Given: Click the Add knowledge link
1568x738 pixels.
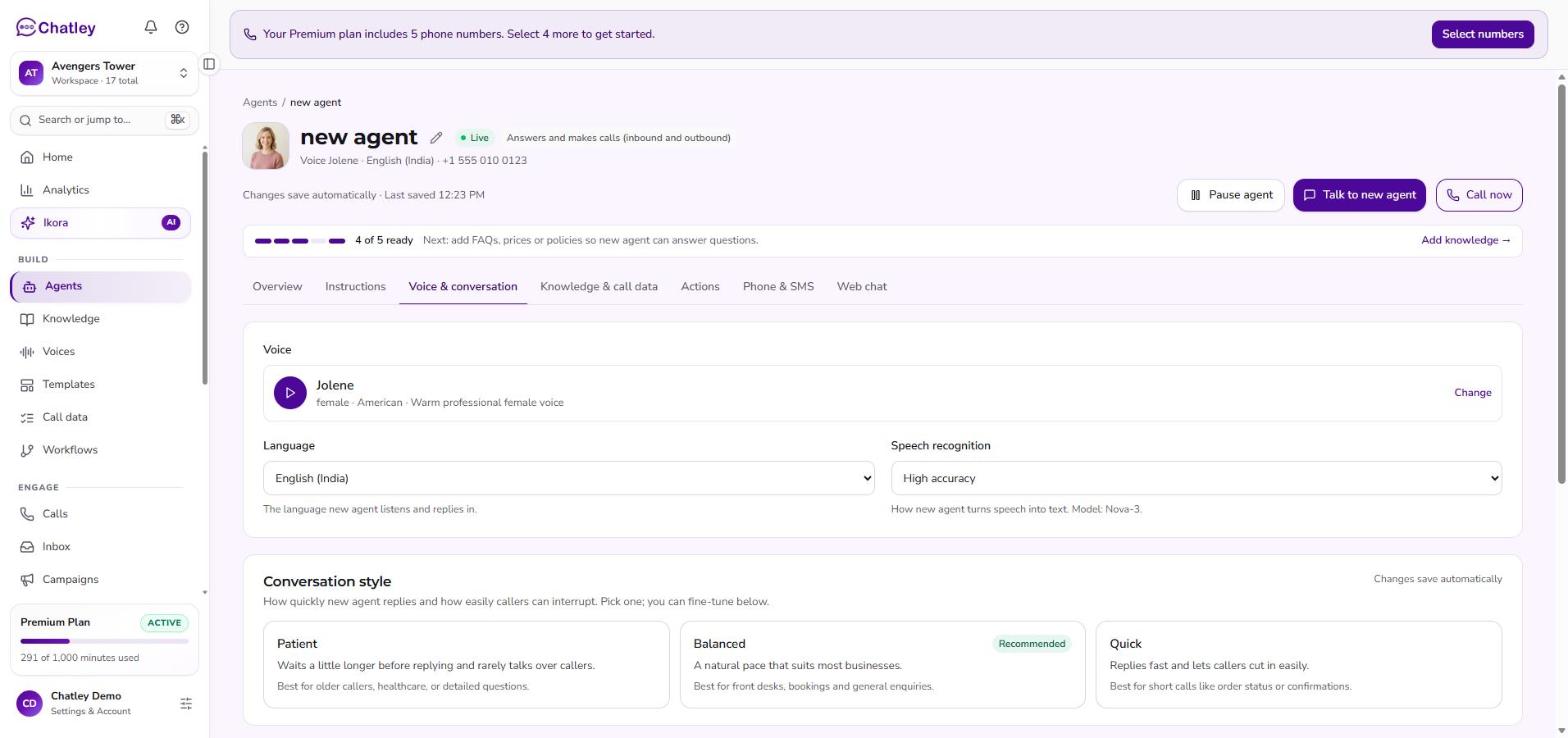Looking at the screenshot, I should pyautogui.click(x=1466, y=240).
